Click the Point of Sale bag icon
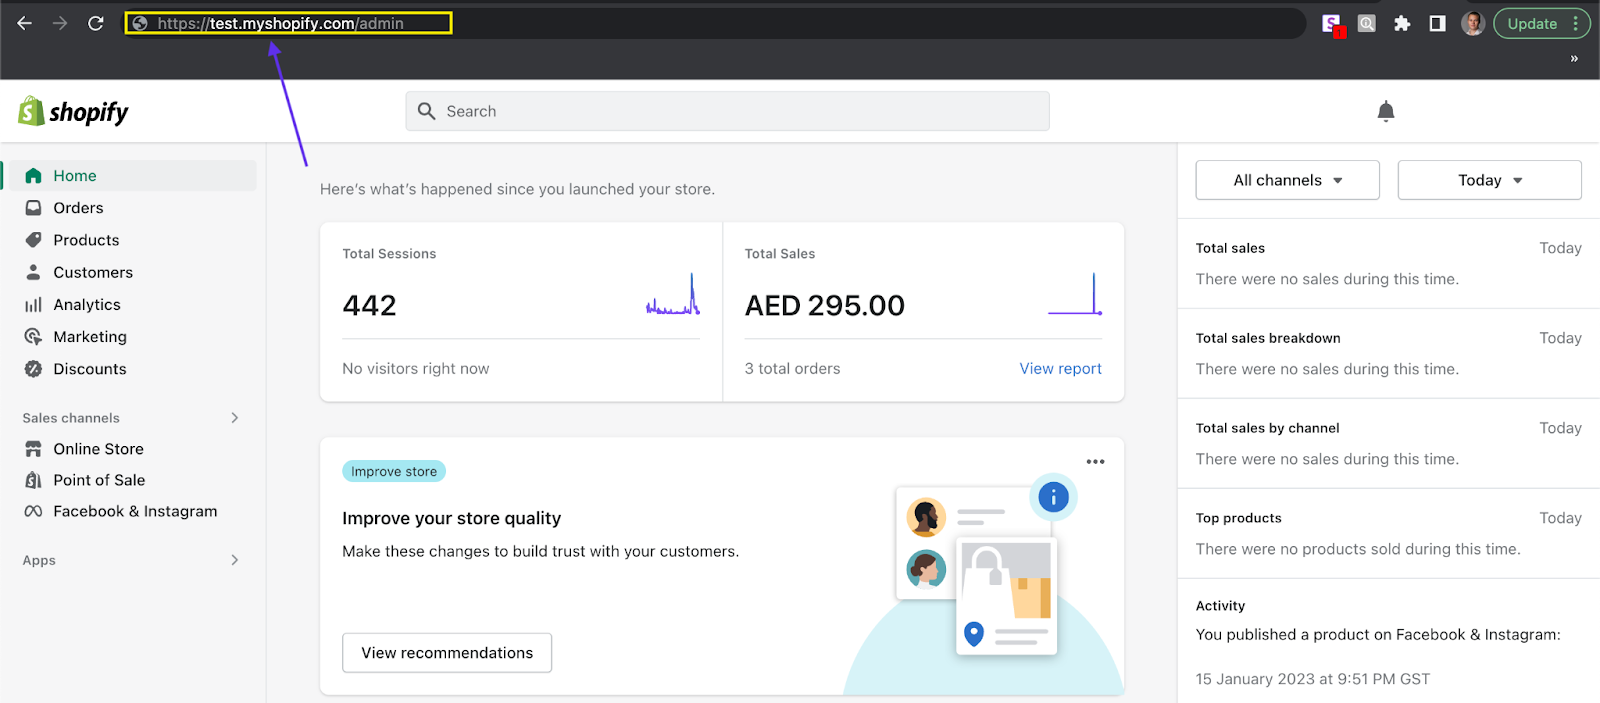 (33, 480)
